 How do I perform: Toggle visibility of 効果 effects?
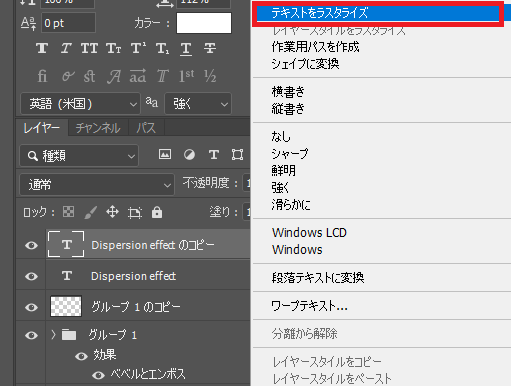[x=81, y=356]
